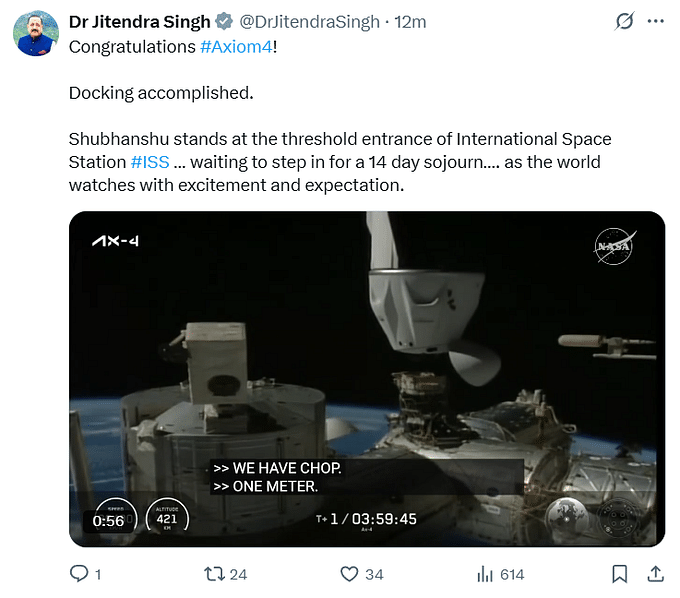680x598 pixels.
Task: Click the @DrJitendraSingh handle
Action: tap(310, 22)
